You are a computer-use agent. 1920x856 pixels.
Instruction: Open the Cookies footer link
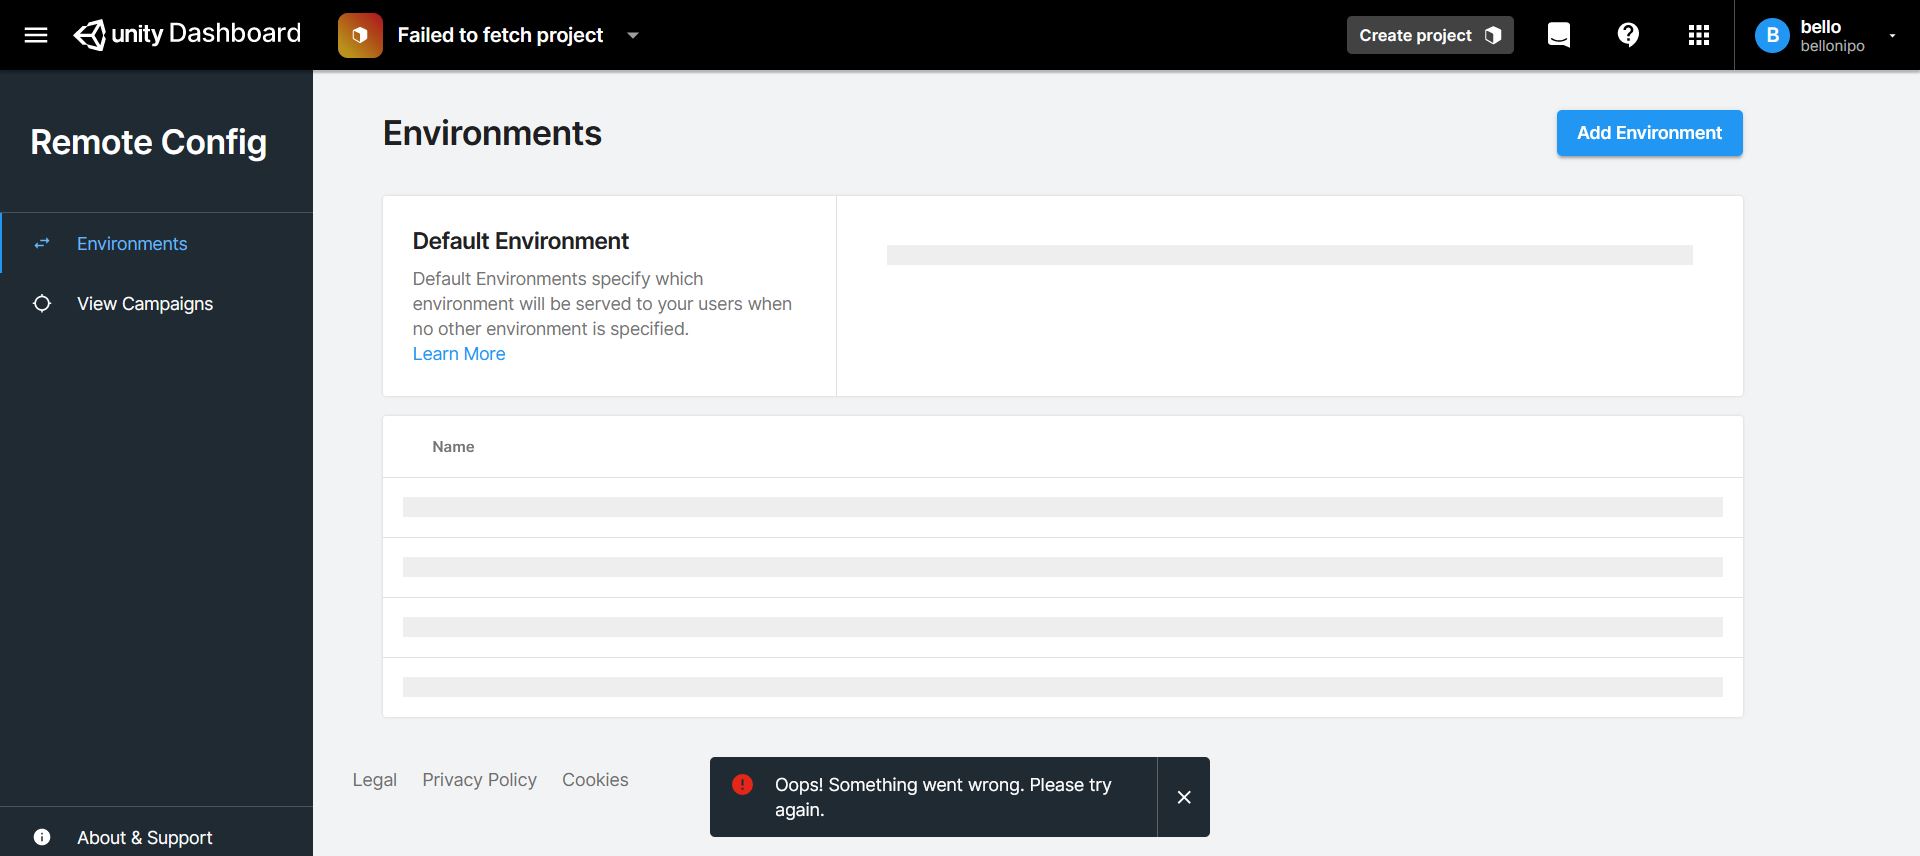[x=595, y=780]
